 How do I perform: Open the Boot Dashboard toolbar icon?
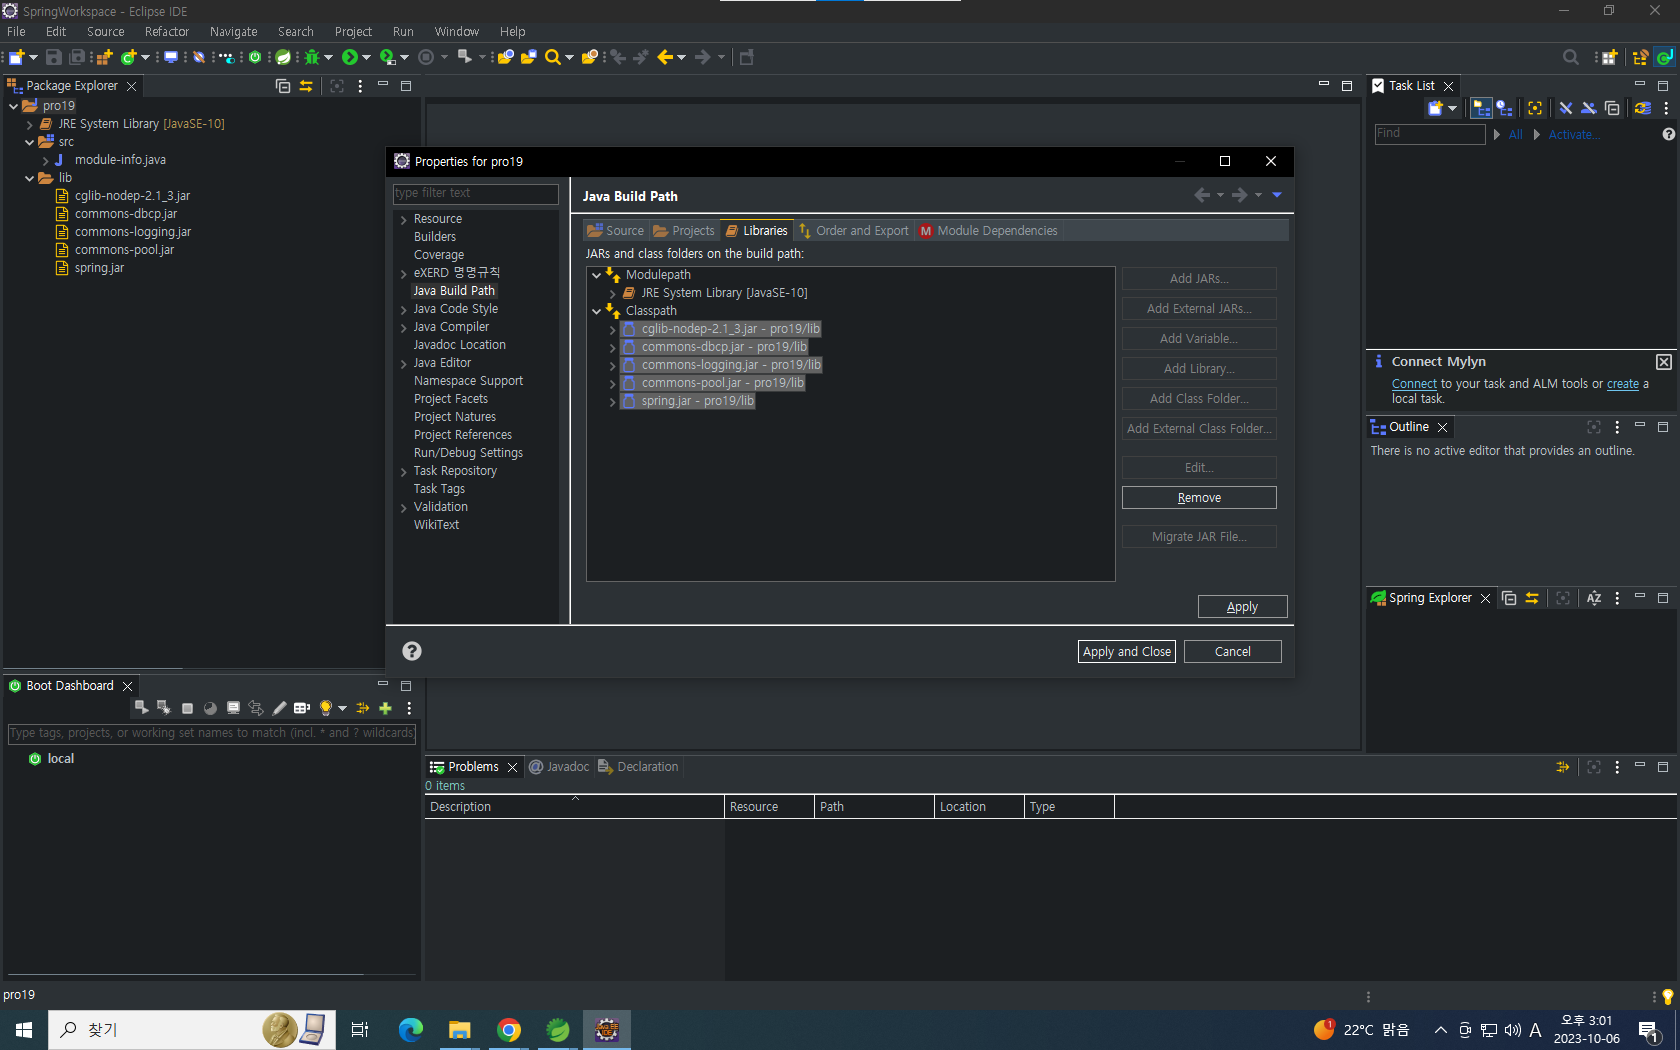click(x=255, y=57)
